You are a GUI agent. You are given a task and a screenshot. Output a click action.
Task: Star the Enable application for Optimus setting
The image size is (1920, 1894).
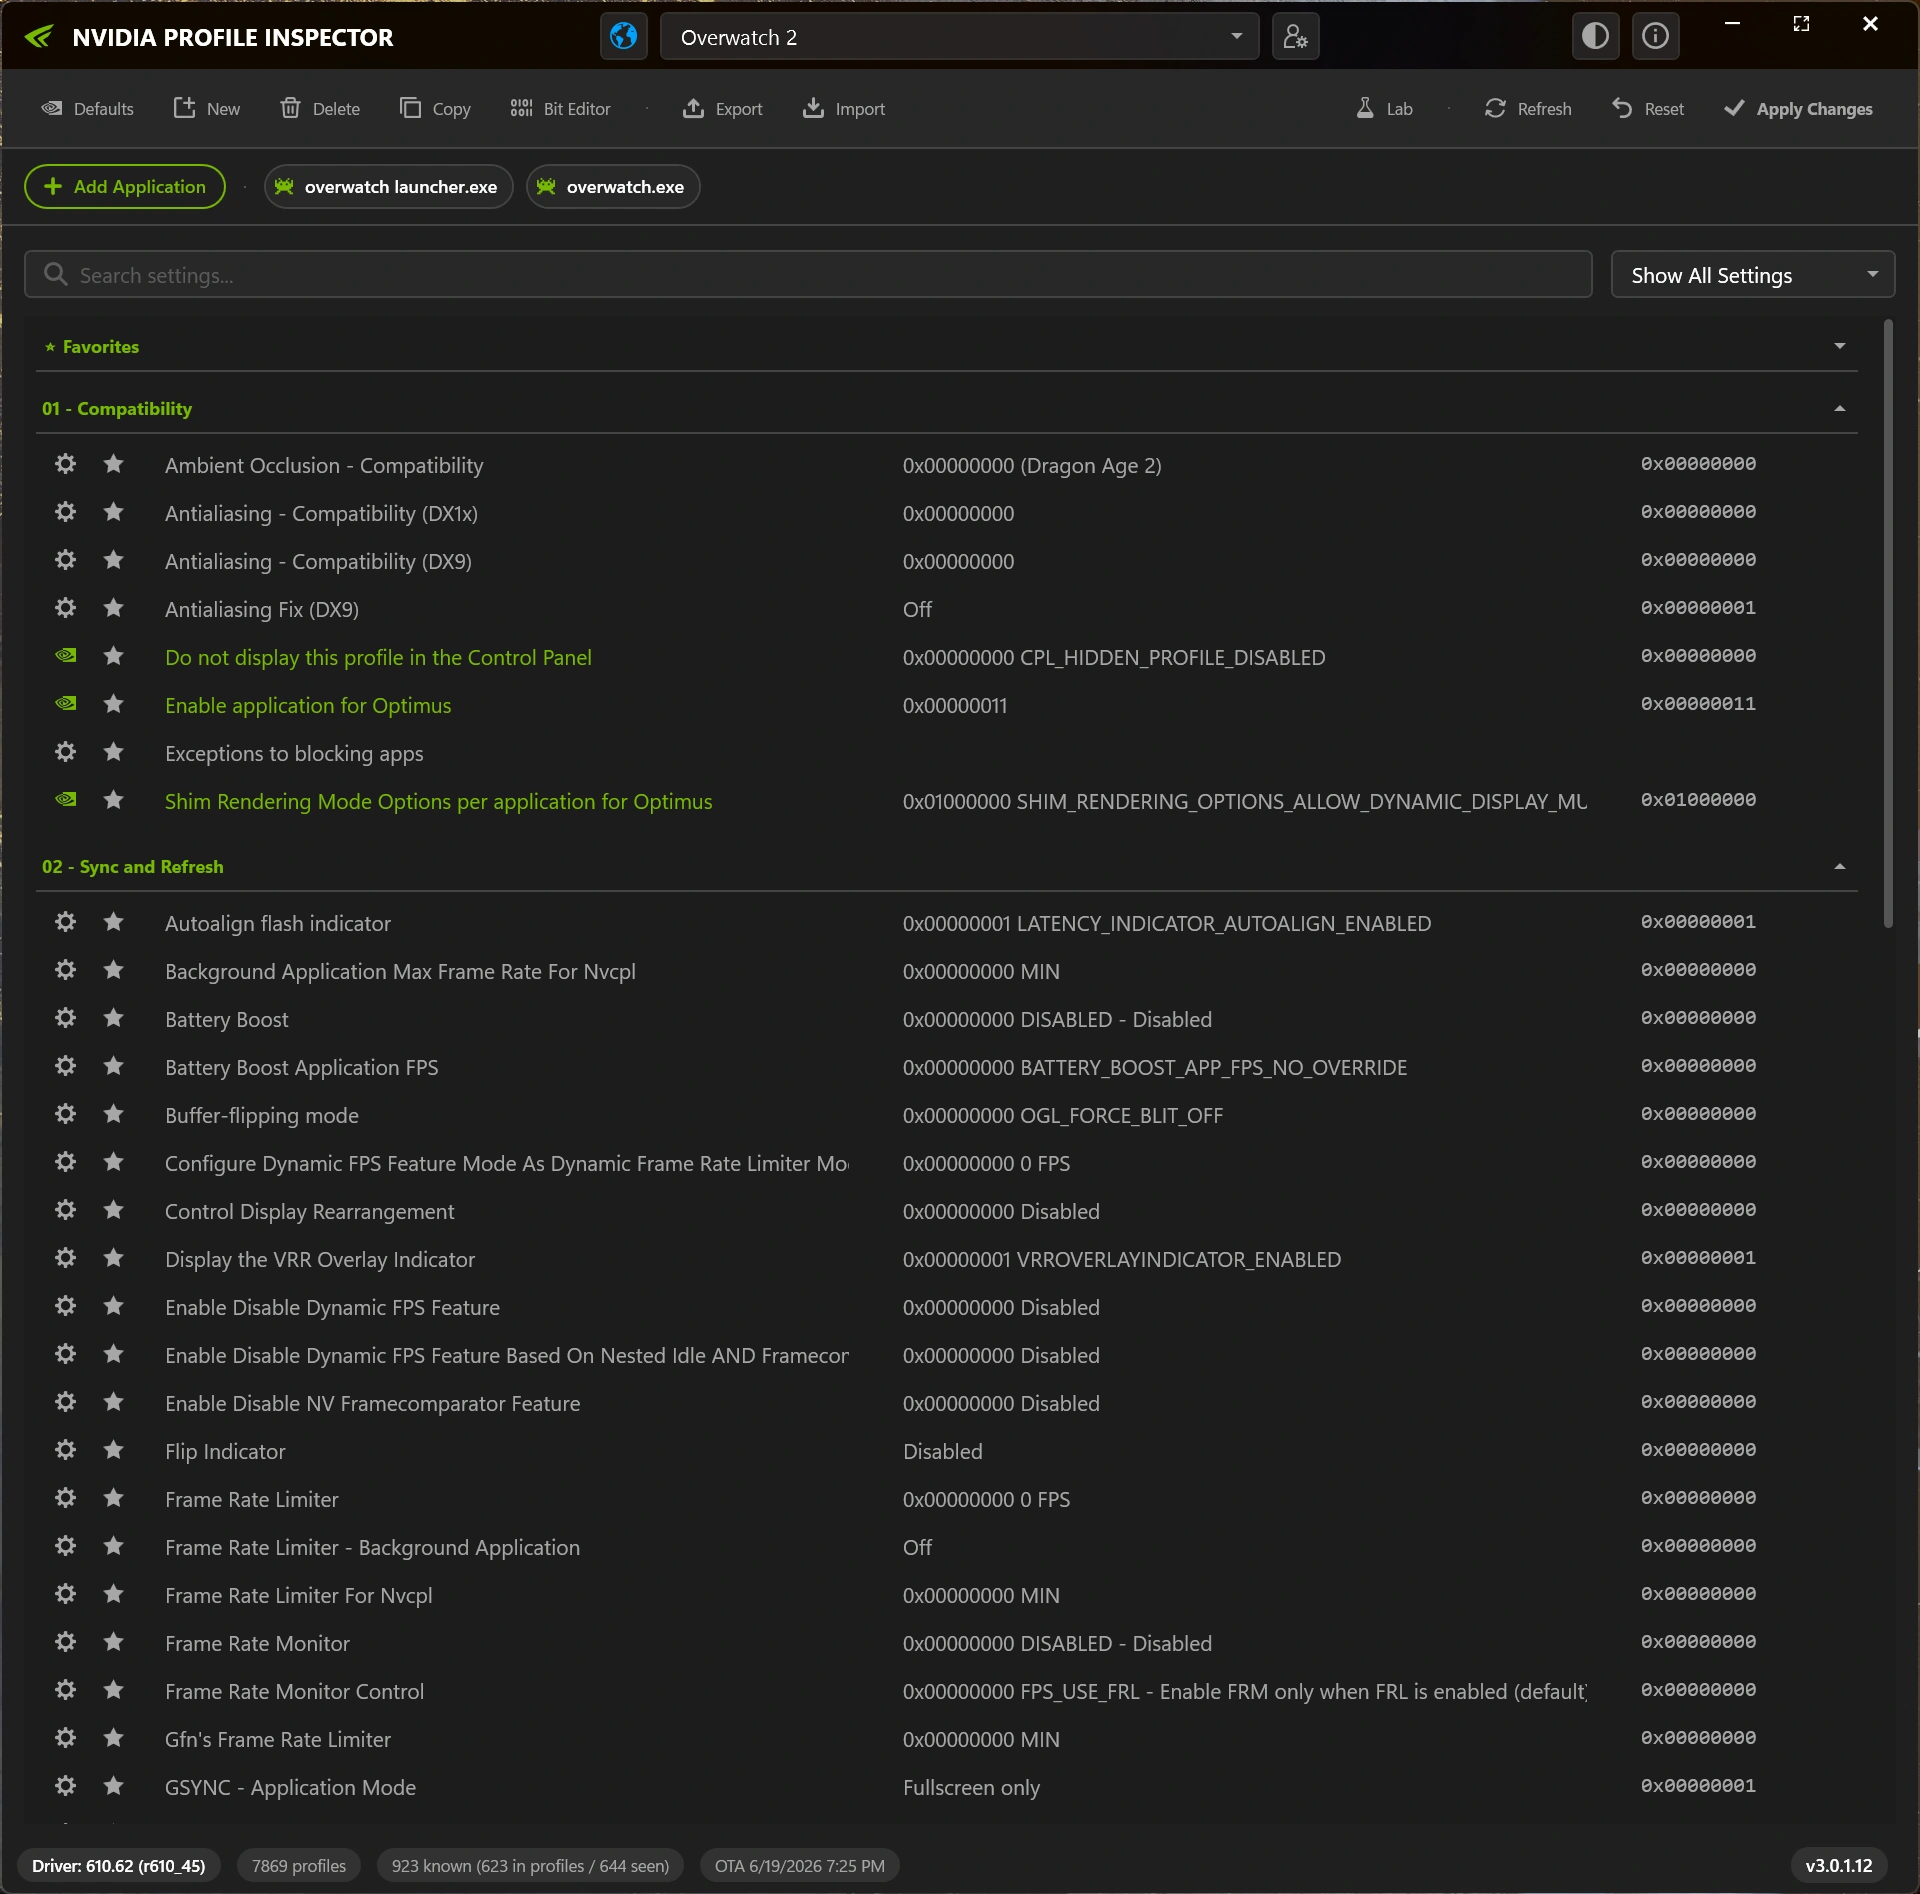pos(114,704)
